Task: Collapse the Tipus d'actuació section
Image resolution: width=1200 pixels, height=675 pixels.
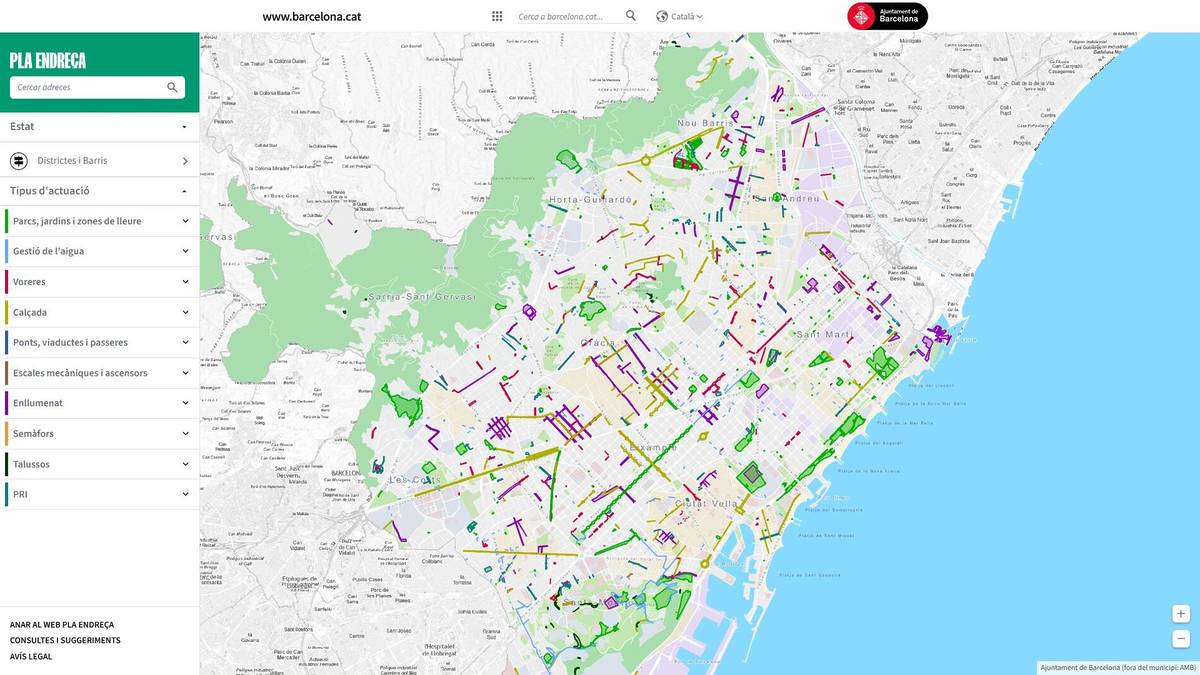Action: click(97, 190)
